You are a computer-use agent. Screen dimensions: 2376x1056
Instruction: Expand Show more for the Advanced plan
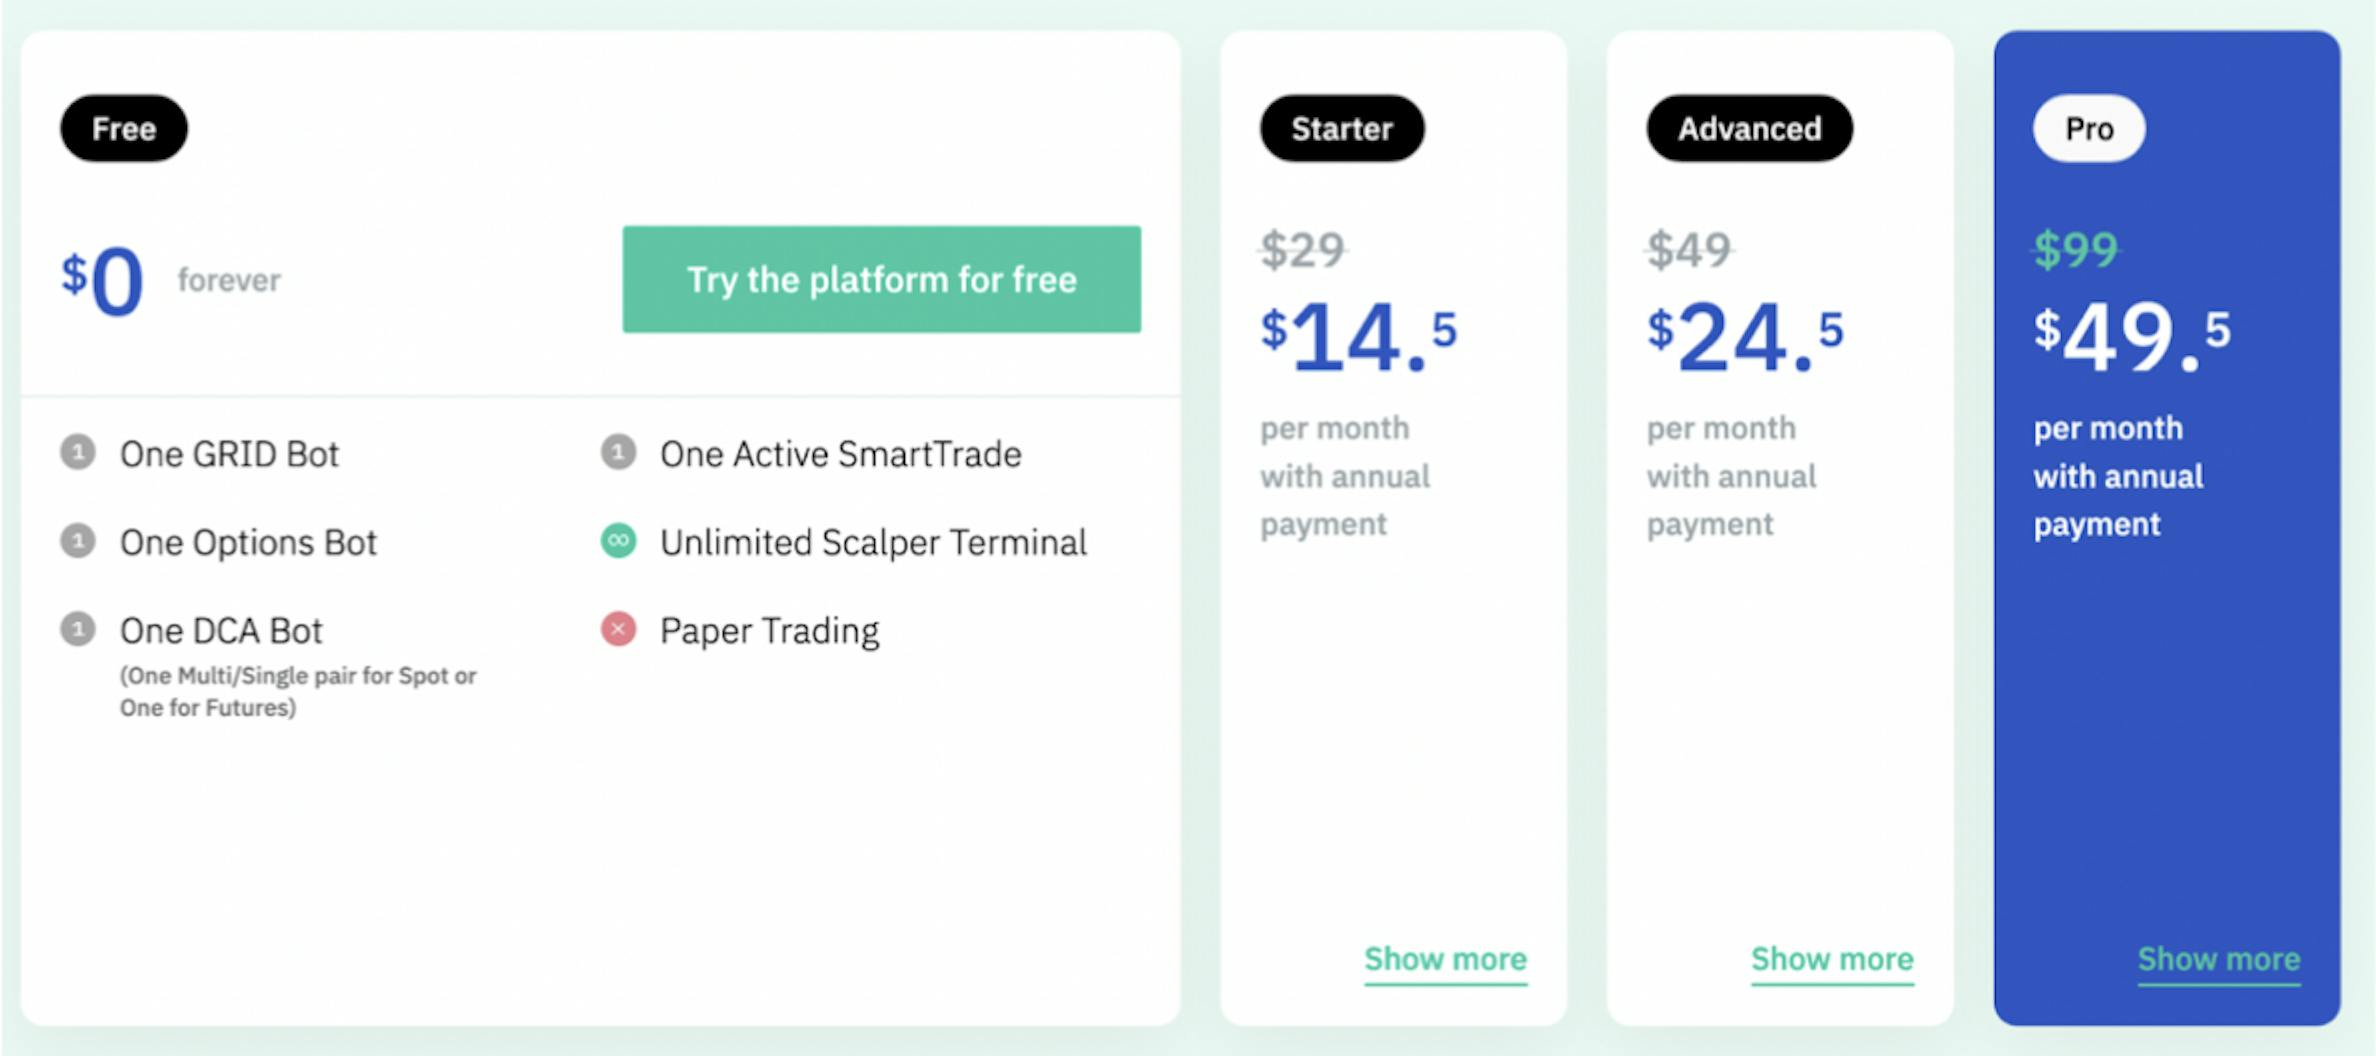click(x=1831, y=959)
